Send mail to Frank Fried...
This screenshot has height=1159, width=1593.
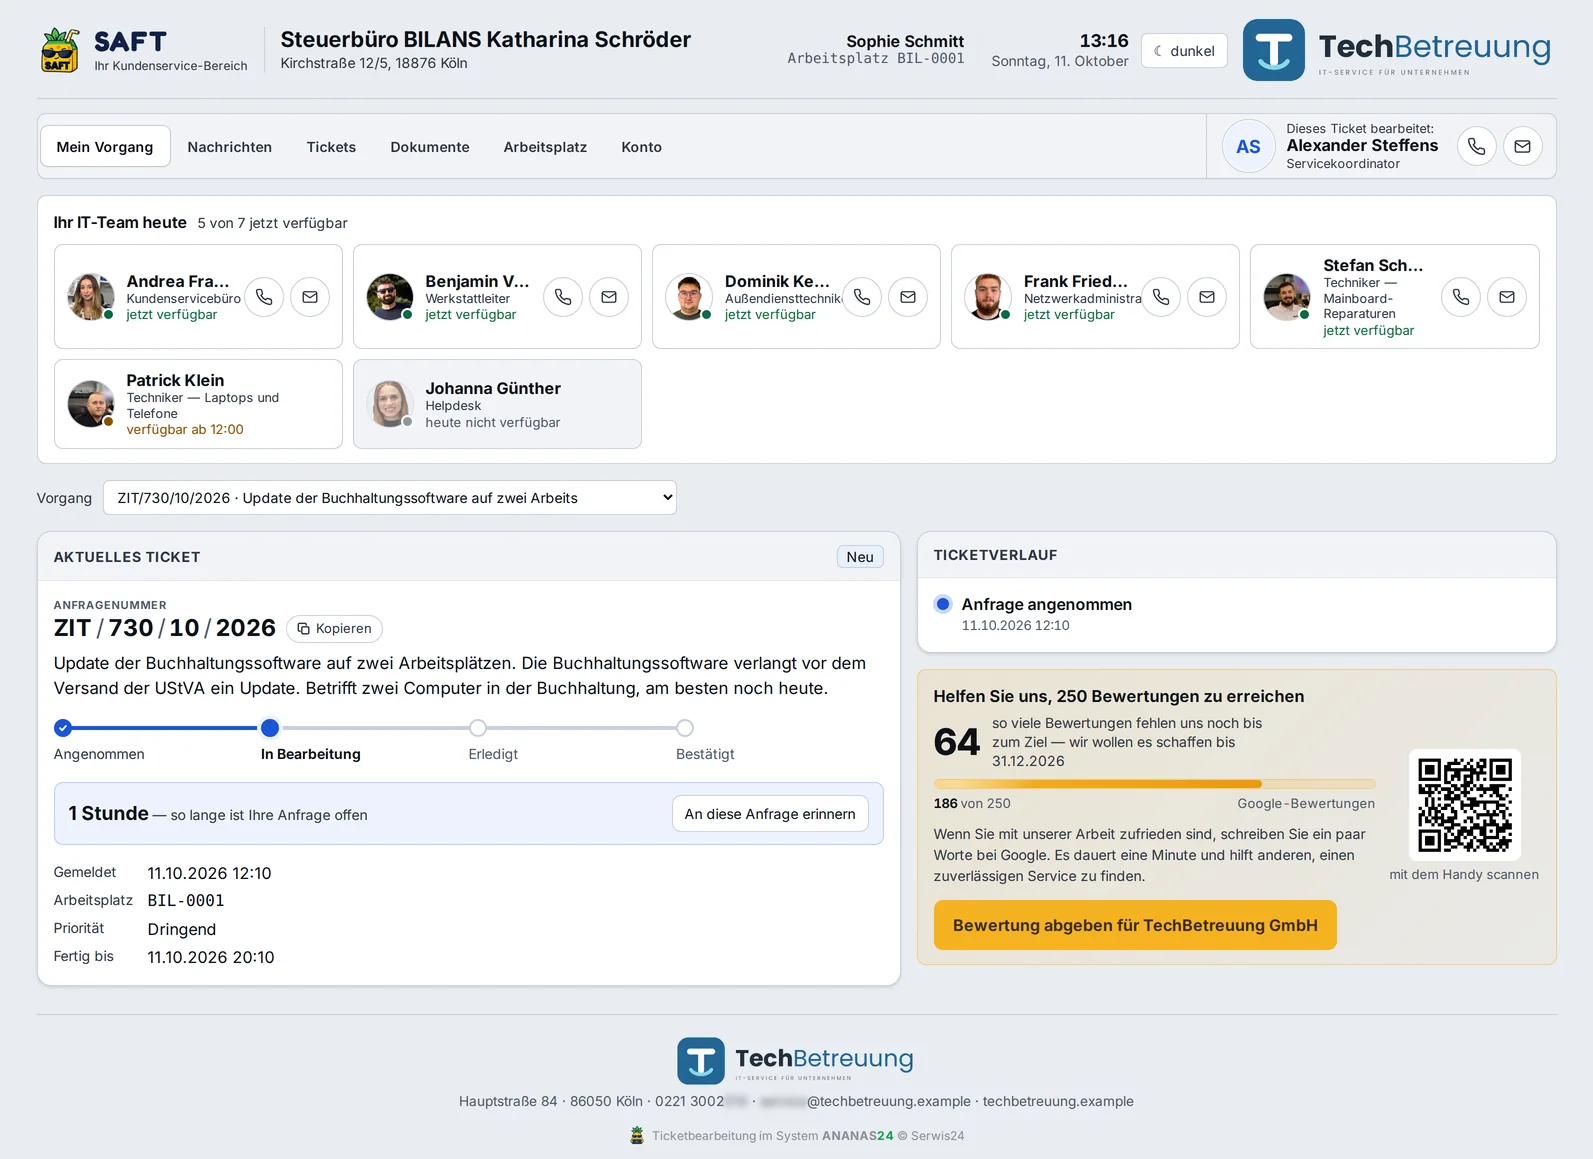tap(1207, 297)
